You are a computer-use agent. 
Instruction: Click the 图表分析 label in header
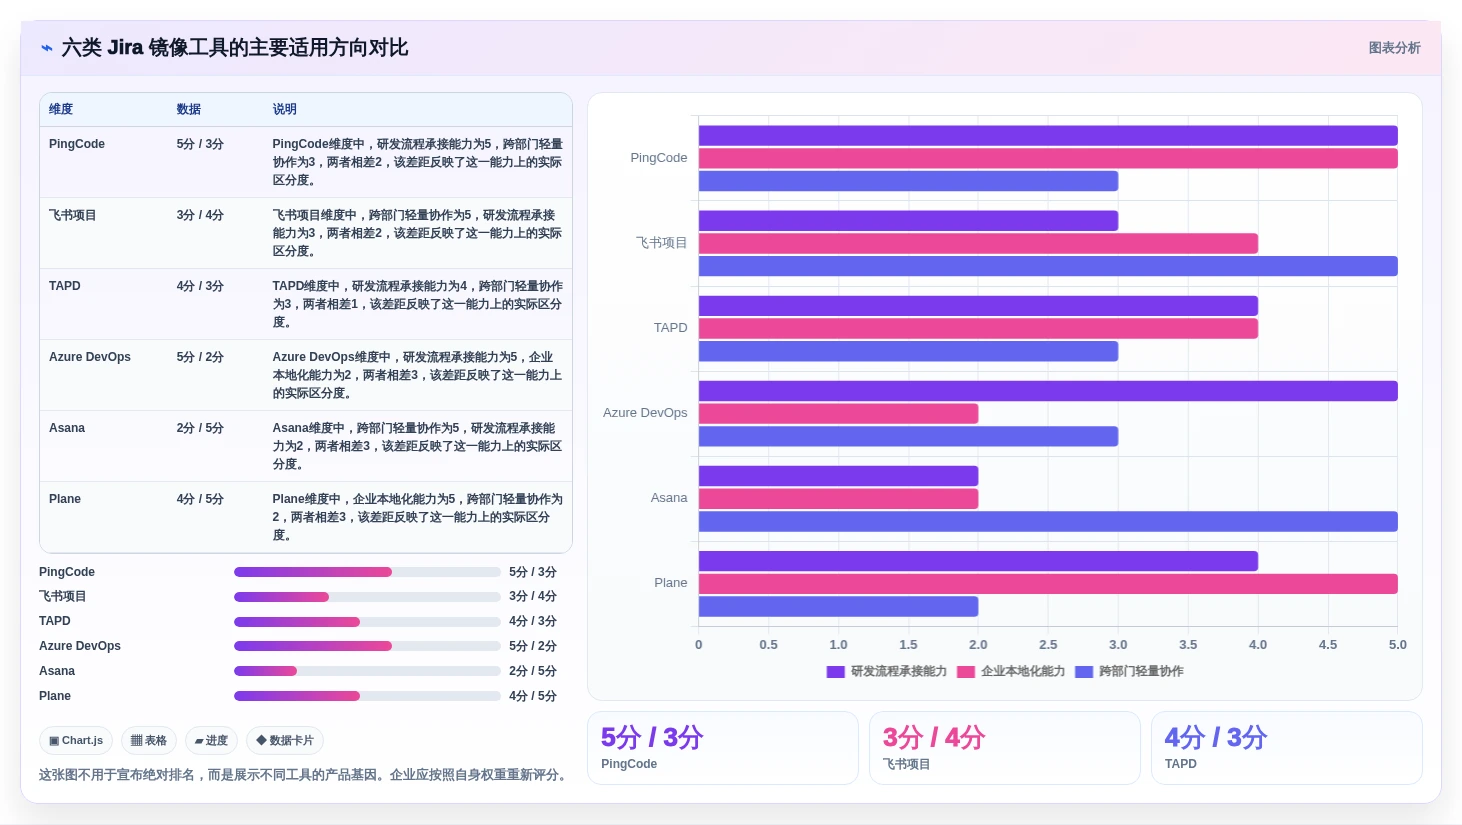click(1394, 48)
